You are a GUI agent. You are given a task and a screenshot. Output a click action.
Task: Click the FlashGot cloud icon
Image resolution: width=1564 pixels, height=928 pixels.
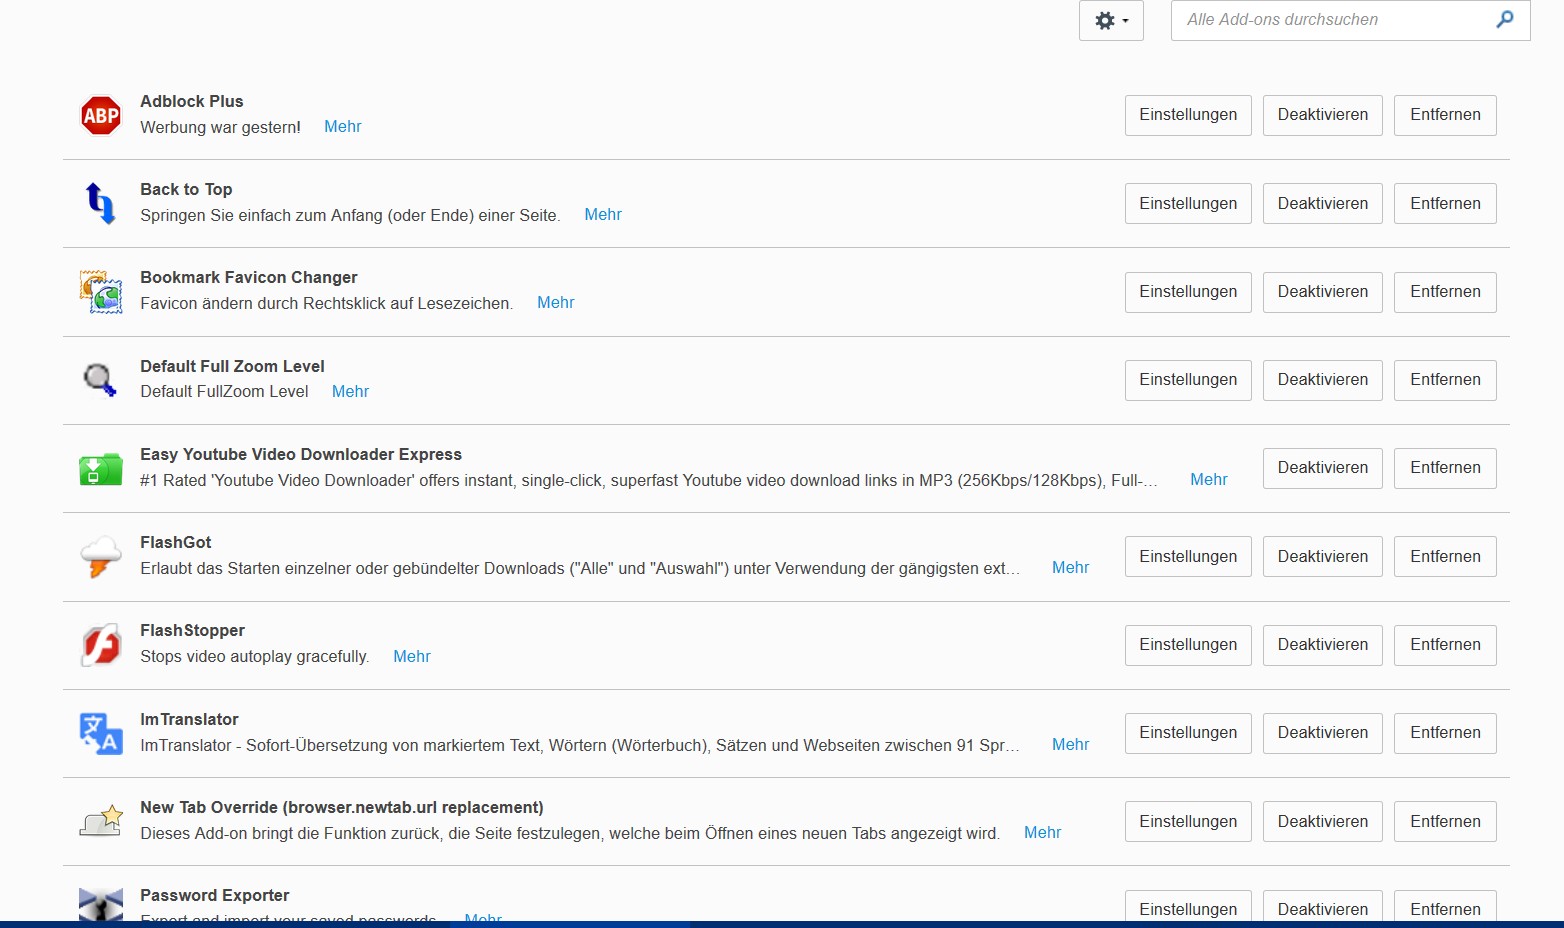[x=101, y=557]
